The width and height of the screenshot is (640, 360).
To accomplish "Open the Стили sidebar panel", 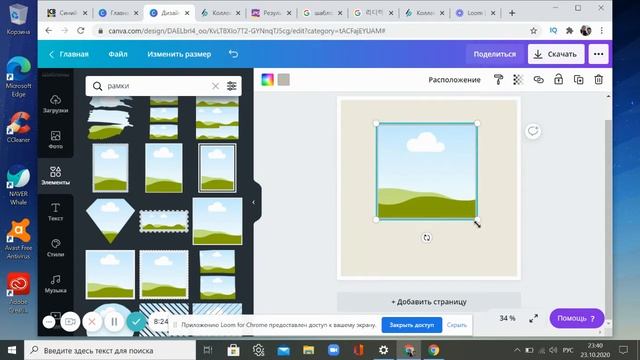I will [x=56, y=247].
